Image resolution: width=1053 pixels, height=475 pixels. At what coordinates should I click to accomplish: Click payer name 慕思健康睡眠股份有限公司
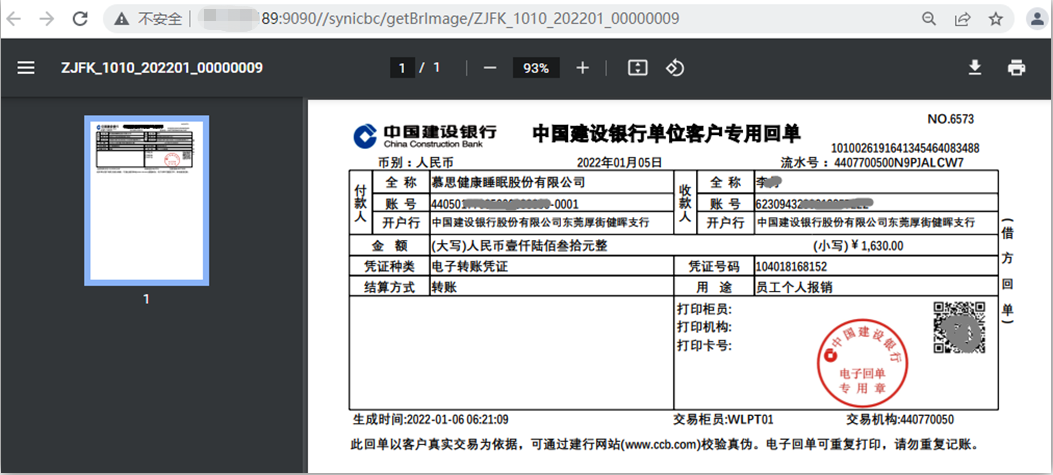pos(508,182)
